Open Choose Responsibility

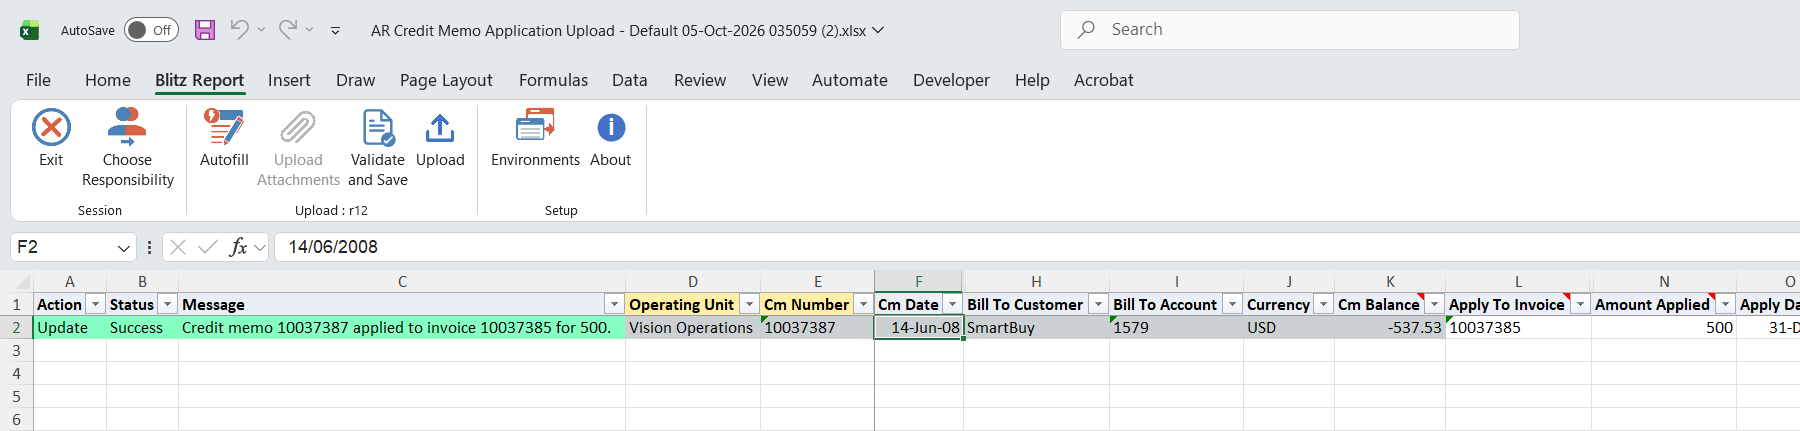[127, 148]
